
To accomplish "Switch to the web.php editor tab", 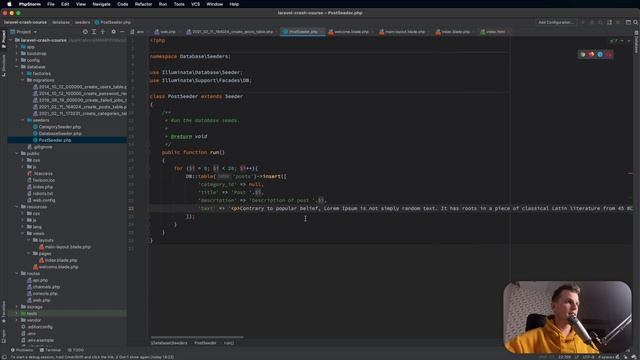I will tap(165, 31).
